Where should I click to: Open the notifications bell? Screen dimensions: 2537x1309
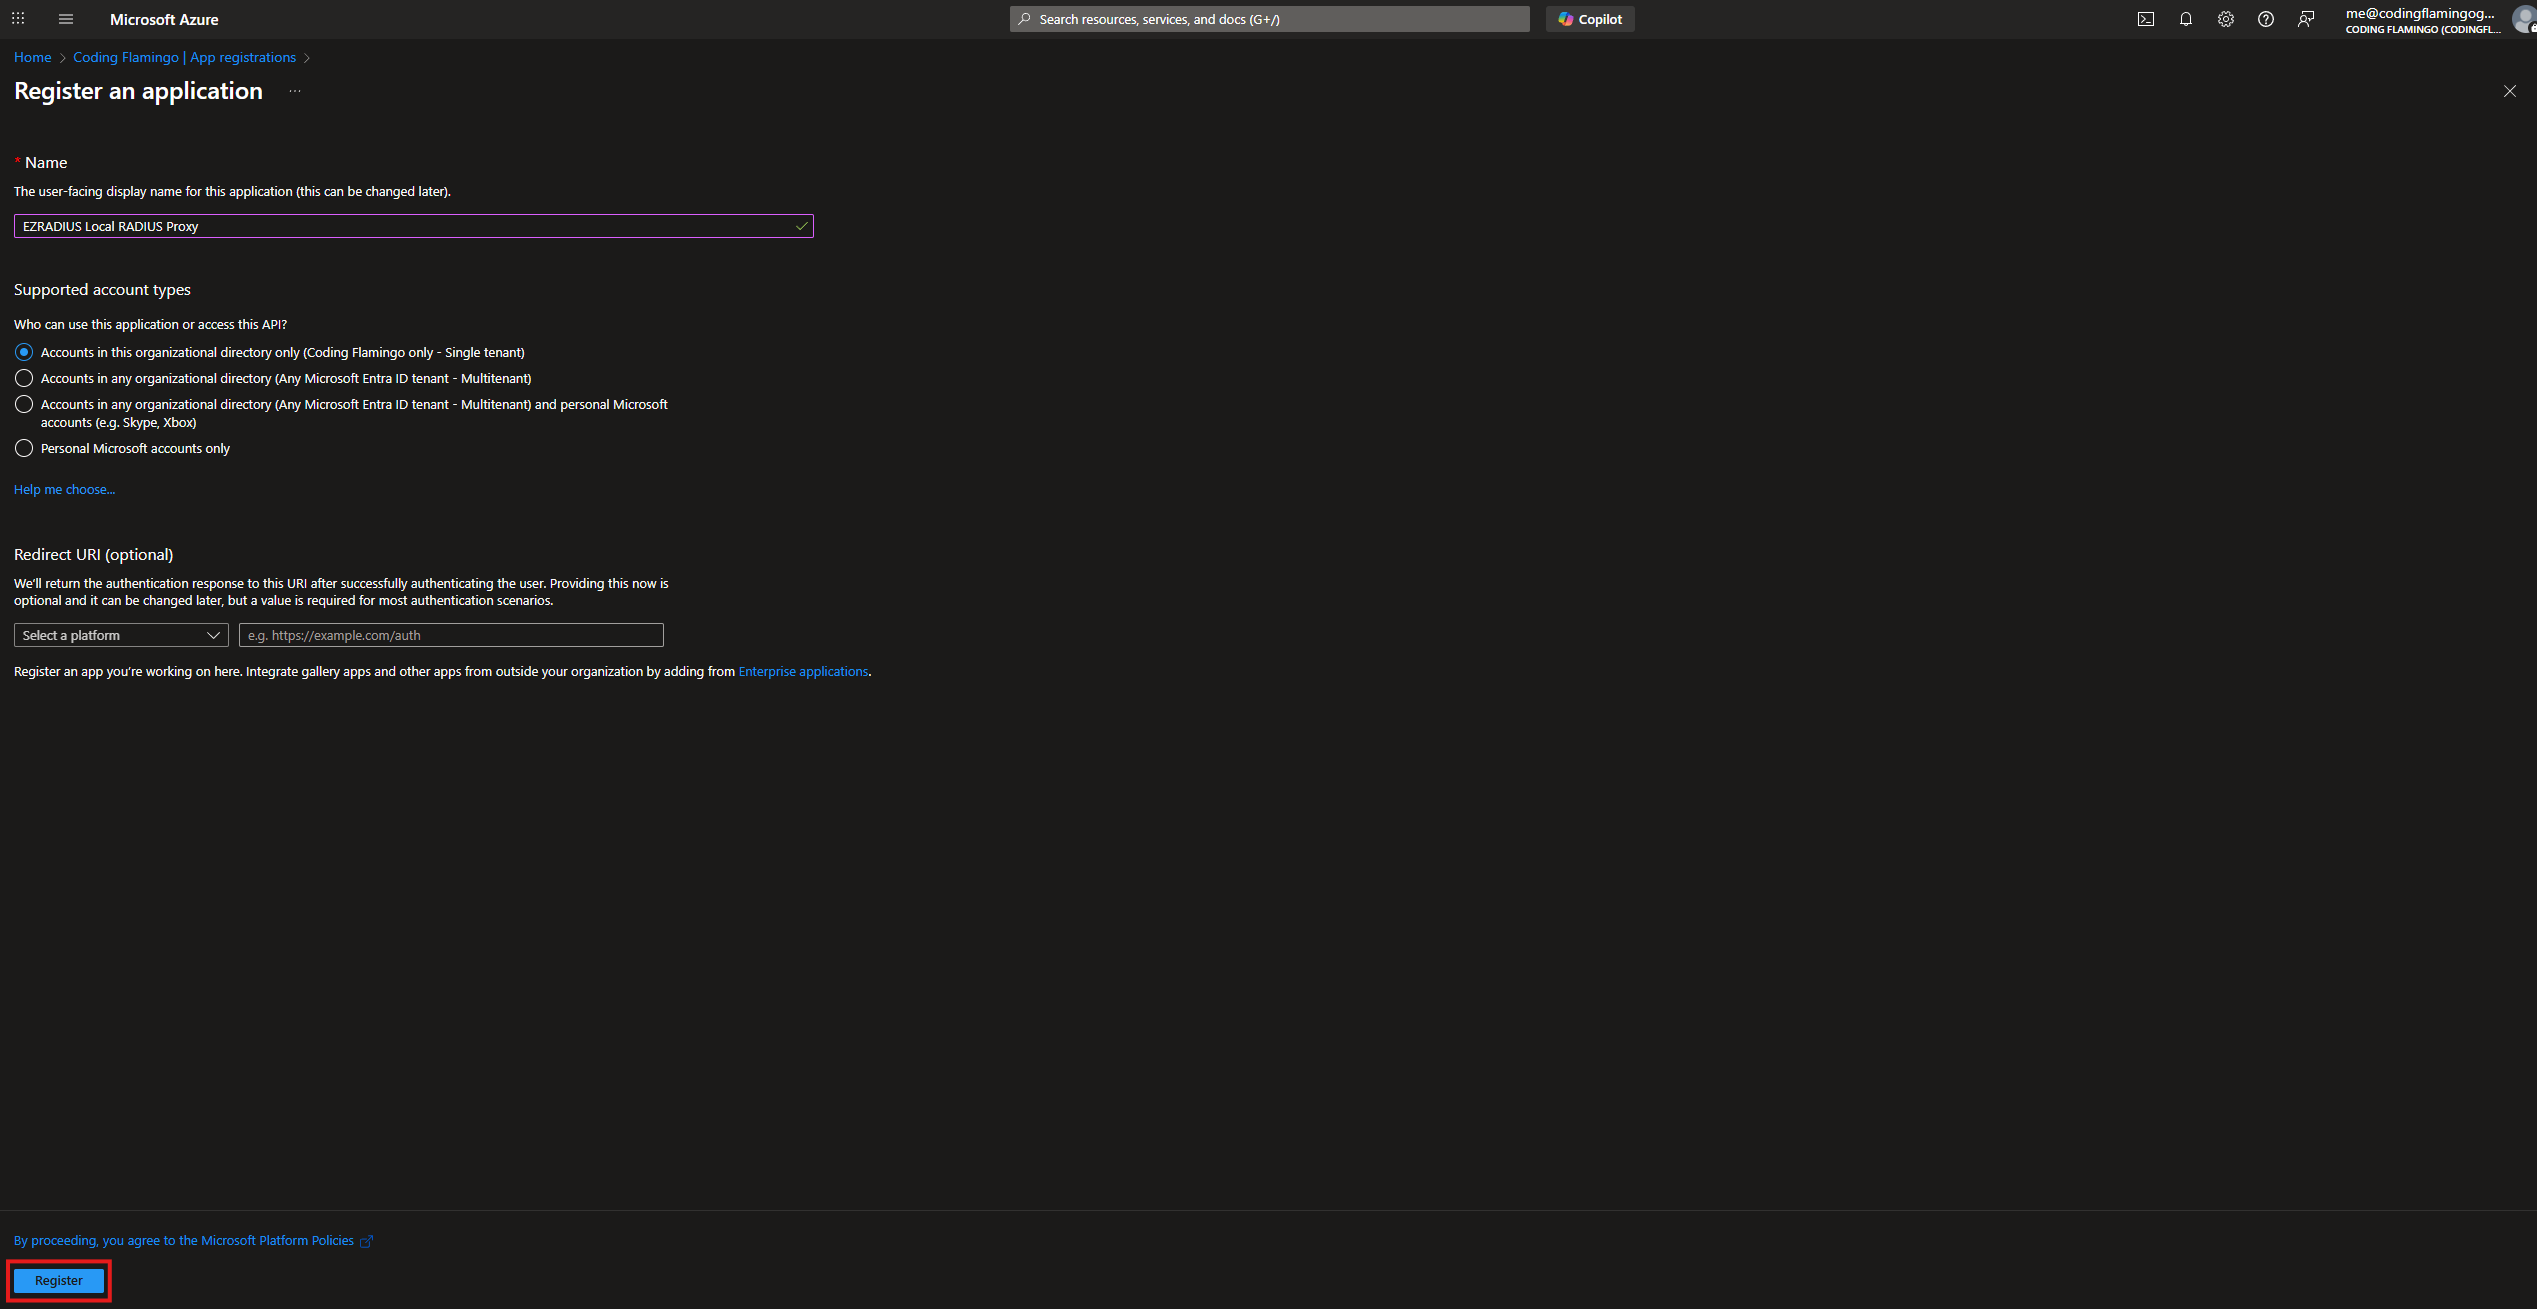tap(2186, 19)
